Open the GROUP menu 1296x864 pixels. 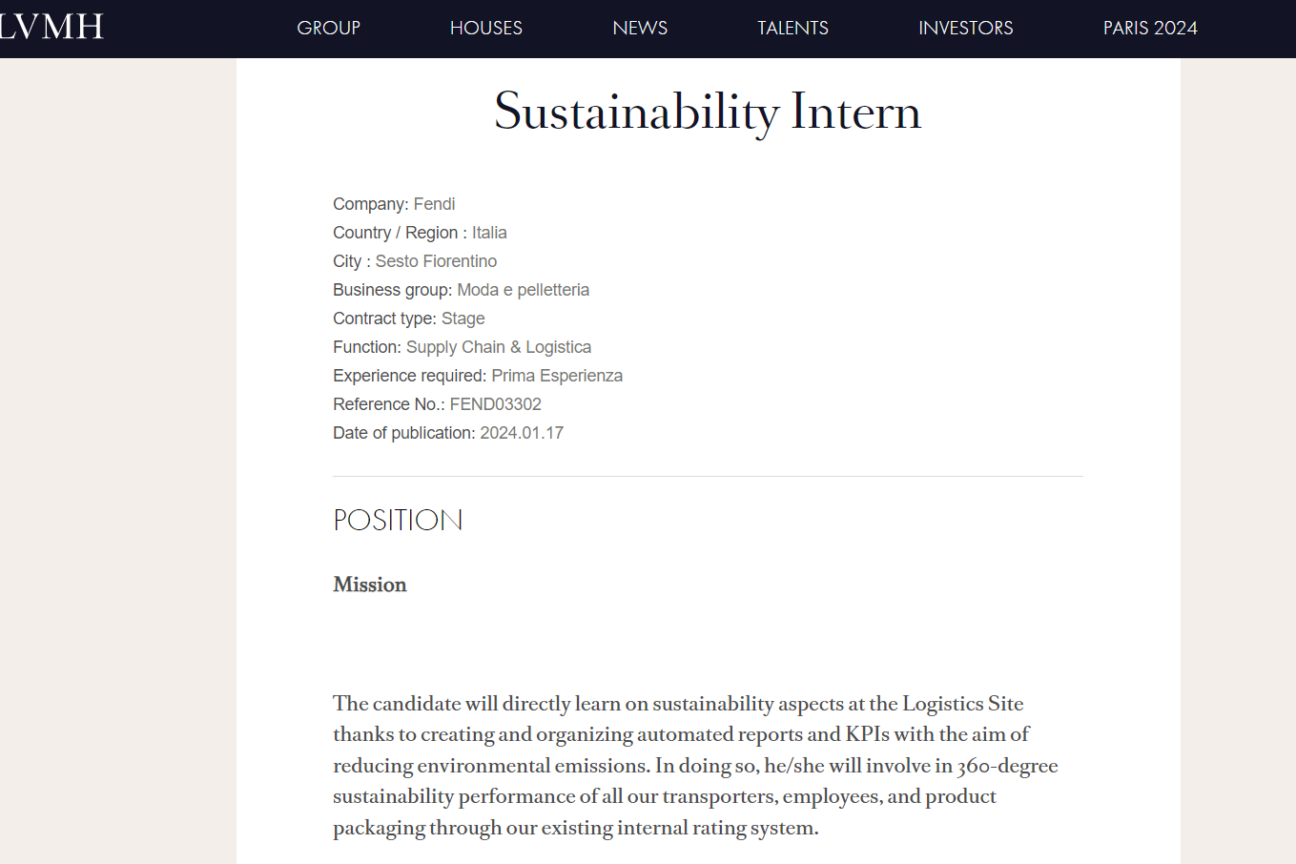[329, 28]
